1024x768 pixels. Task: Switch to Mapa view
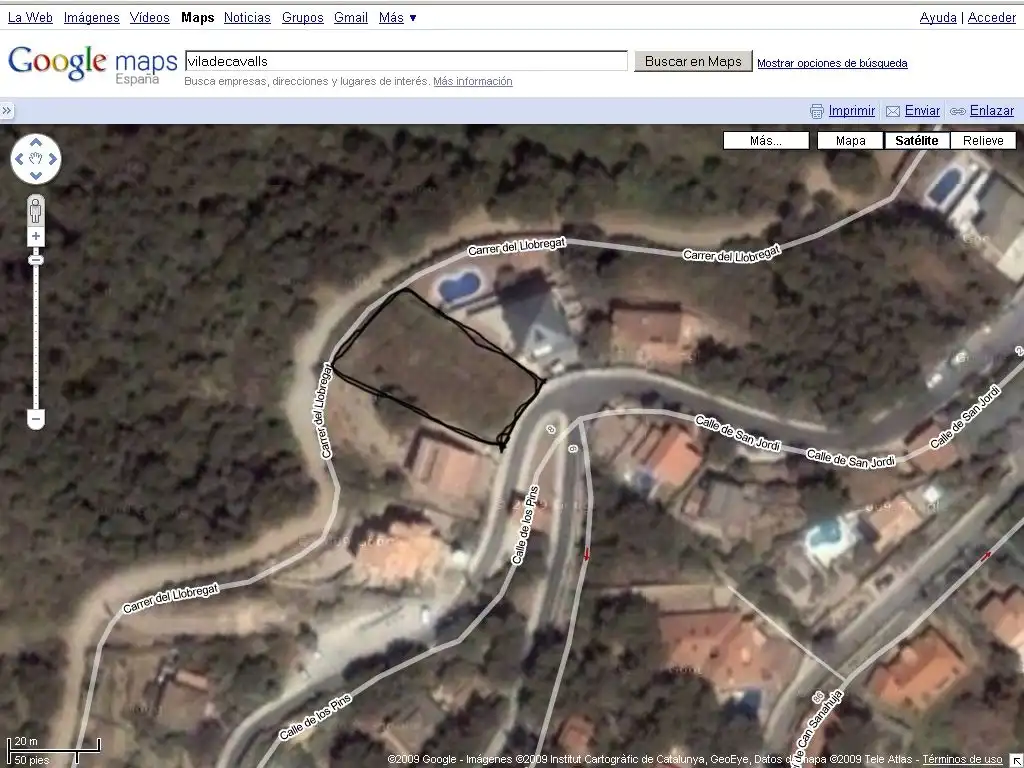pyautogui.click(x=850, y=140)
